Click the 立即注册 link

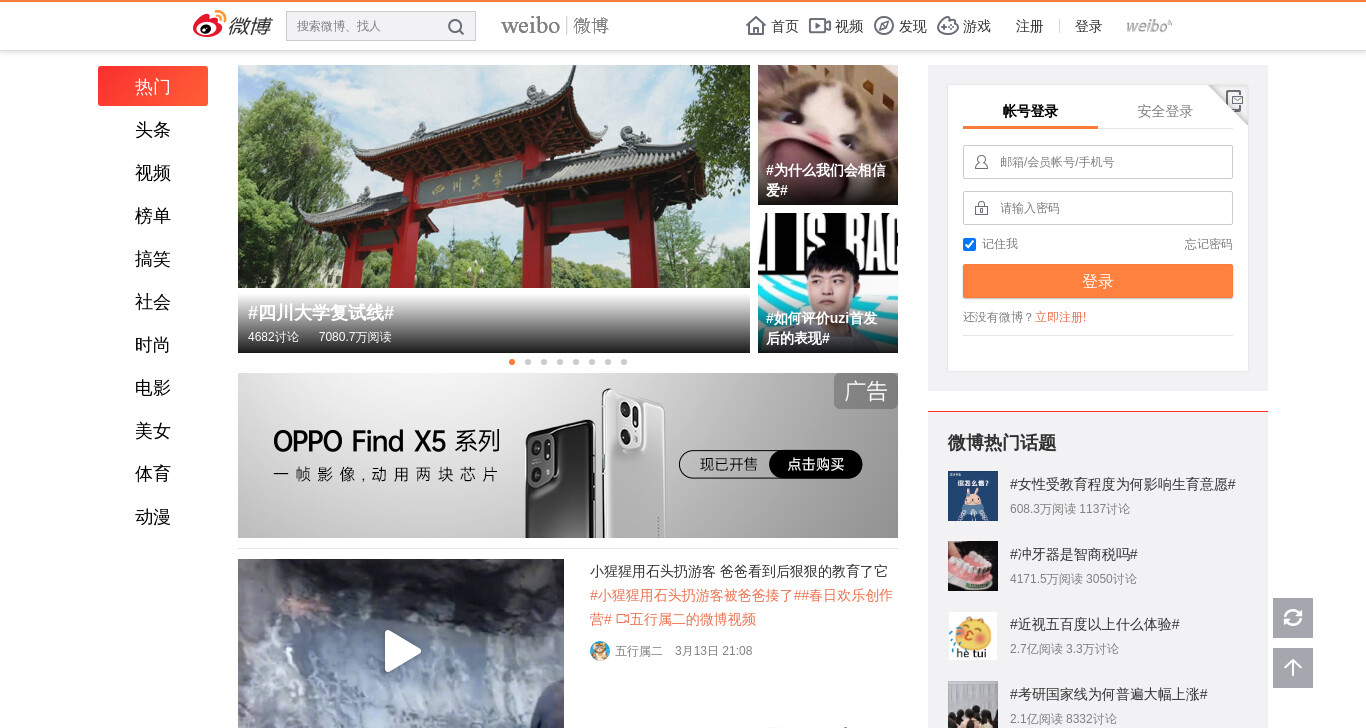(x=1060, y=317)
